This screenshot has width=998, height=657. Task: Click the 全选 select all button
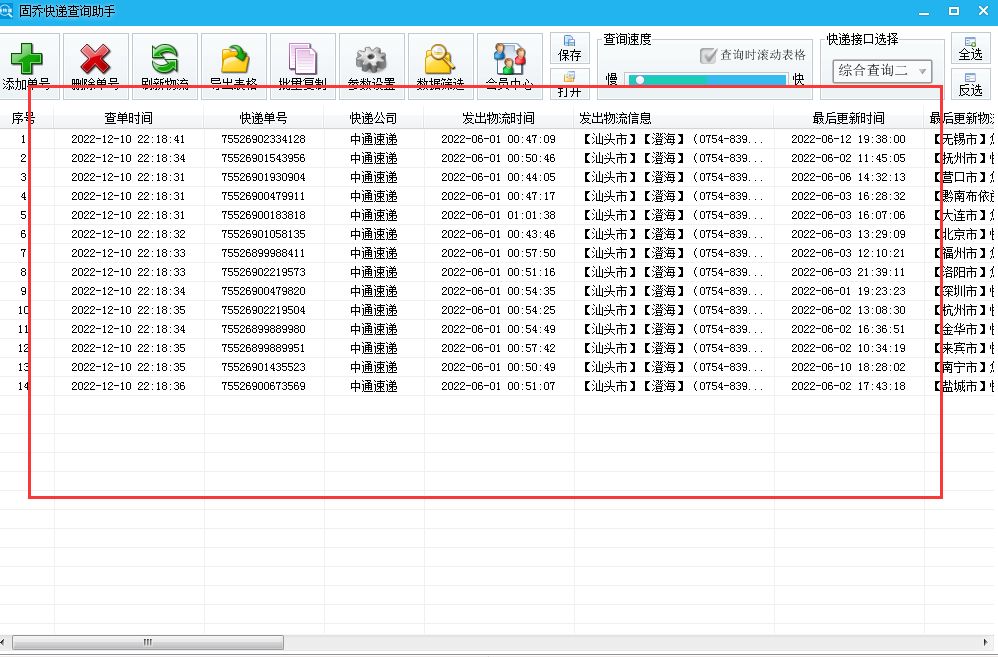click(x=971, y=50)
